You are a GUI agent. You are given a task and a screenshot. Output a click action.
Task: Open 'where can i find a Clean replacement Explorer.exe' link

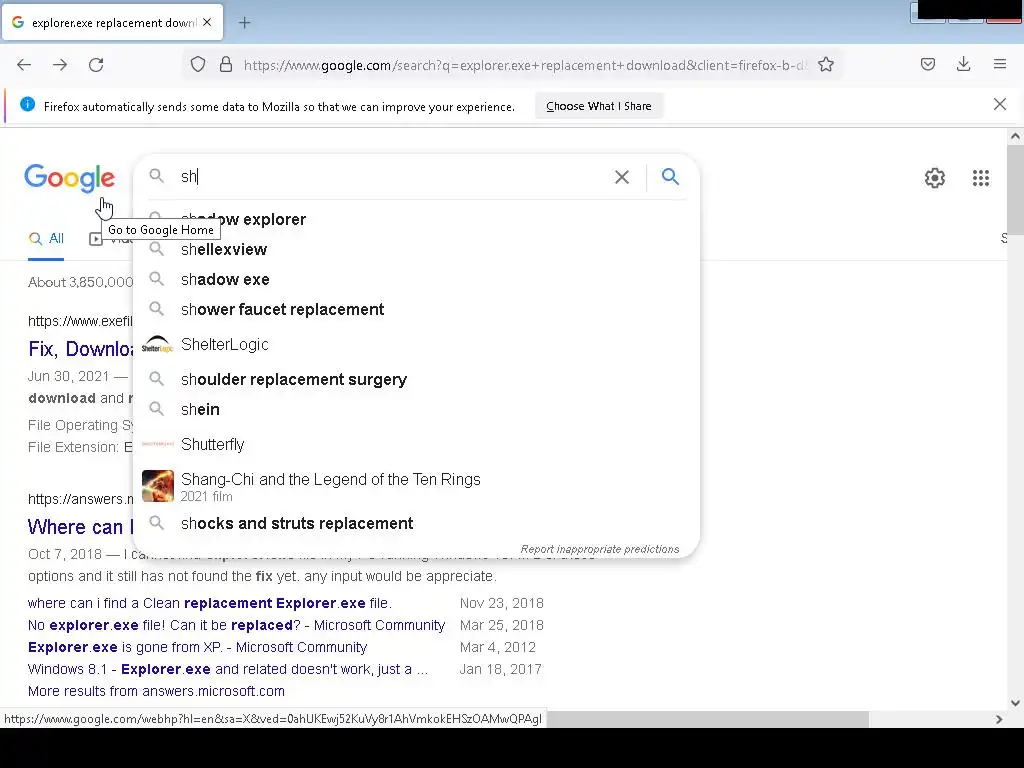210,603
